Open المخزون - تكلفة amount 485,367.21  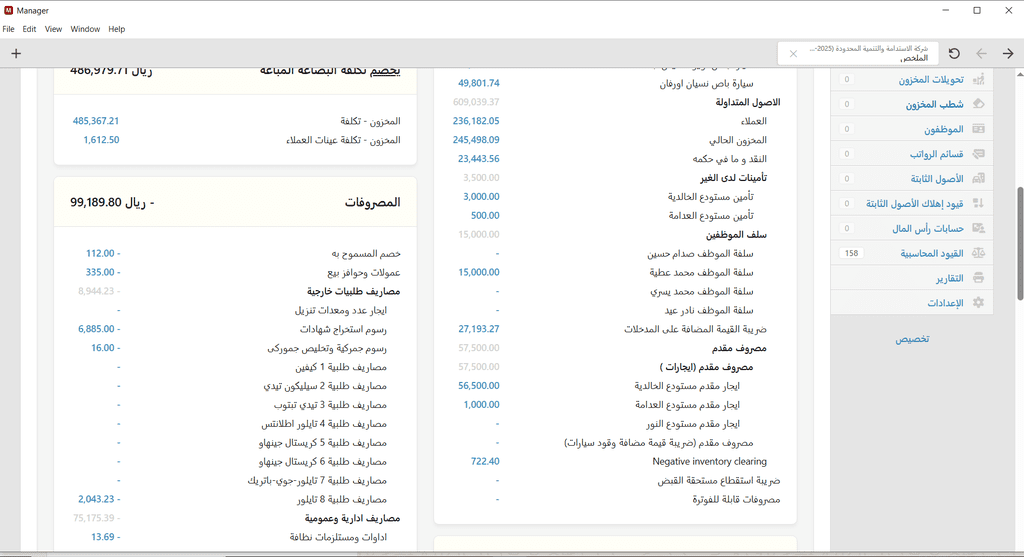(96, 121)
